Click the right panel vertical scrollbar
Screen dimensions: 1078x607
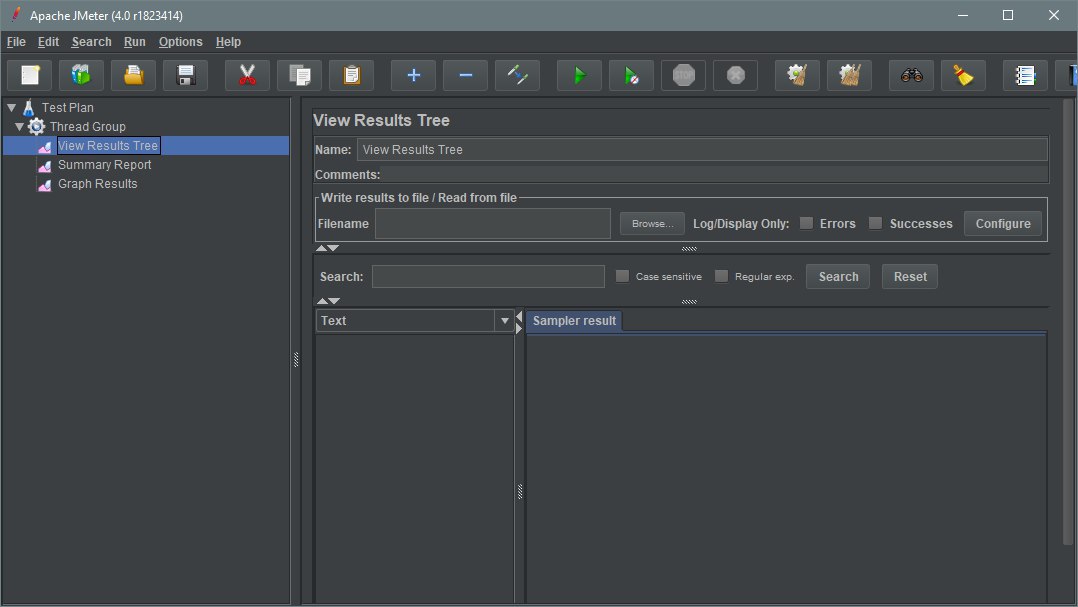click(x=1068, y=323)
